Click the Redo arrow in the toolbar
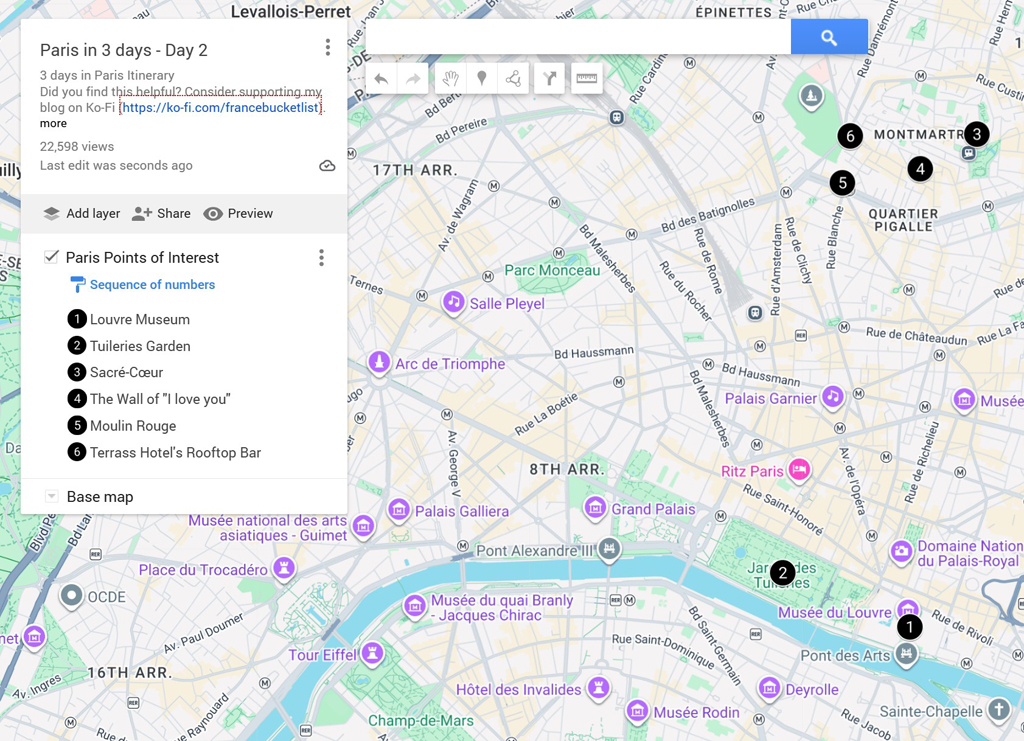This screenshot has height=741, width=1024. [413, 79]
